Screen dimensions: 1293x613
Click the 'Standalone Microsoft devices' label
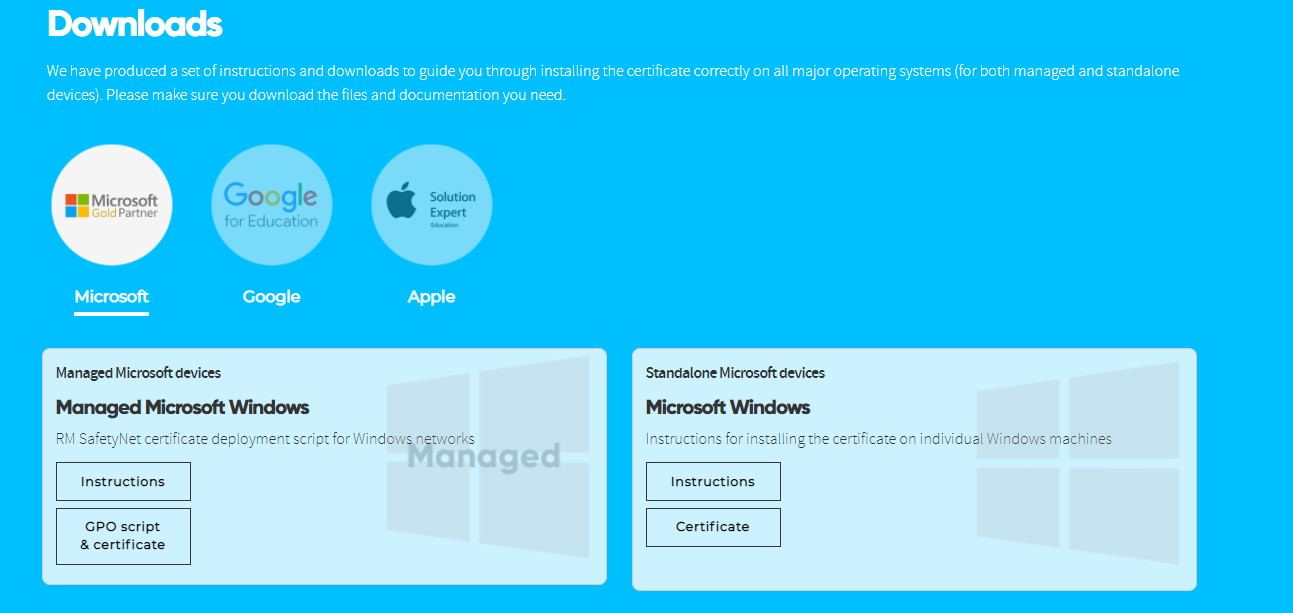735,373
